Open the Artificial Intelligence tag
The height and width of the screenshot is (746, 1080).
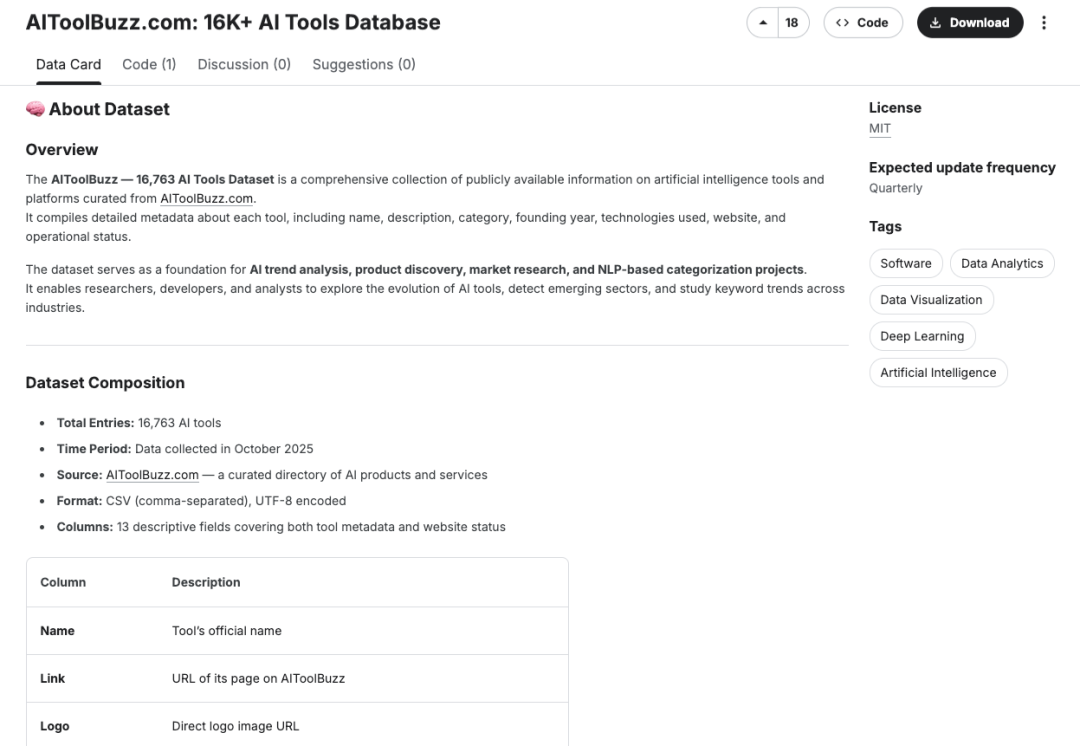click(x=938, y=373)
